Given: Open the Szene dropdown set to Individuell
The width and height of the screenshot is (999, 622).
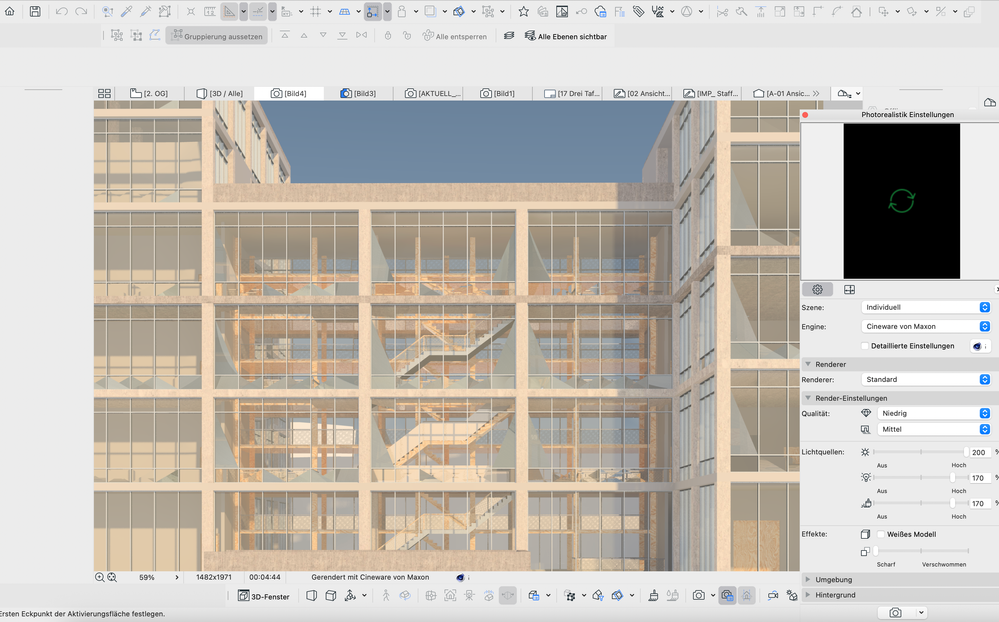Looking at the screenshot, I should click(926, 307).
